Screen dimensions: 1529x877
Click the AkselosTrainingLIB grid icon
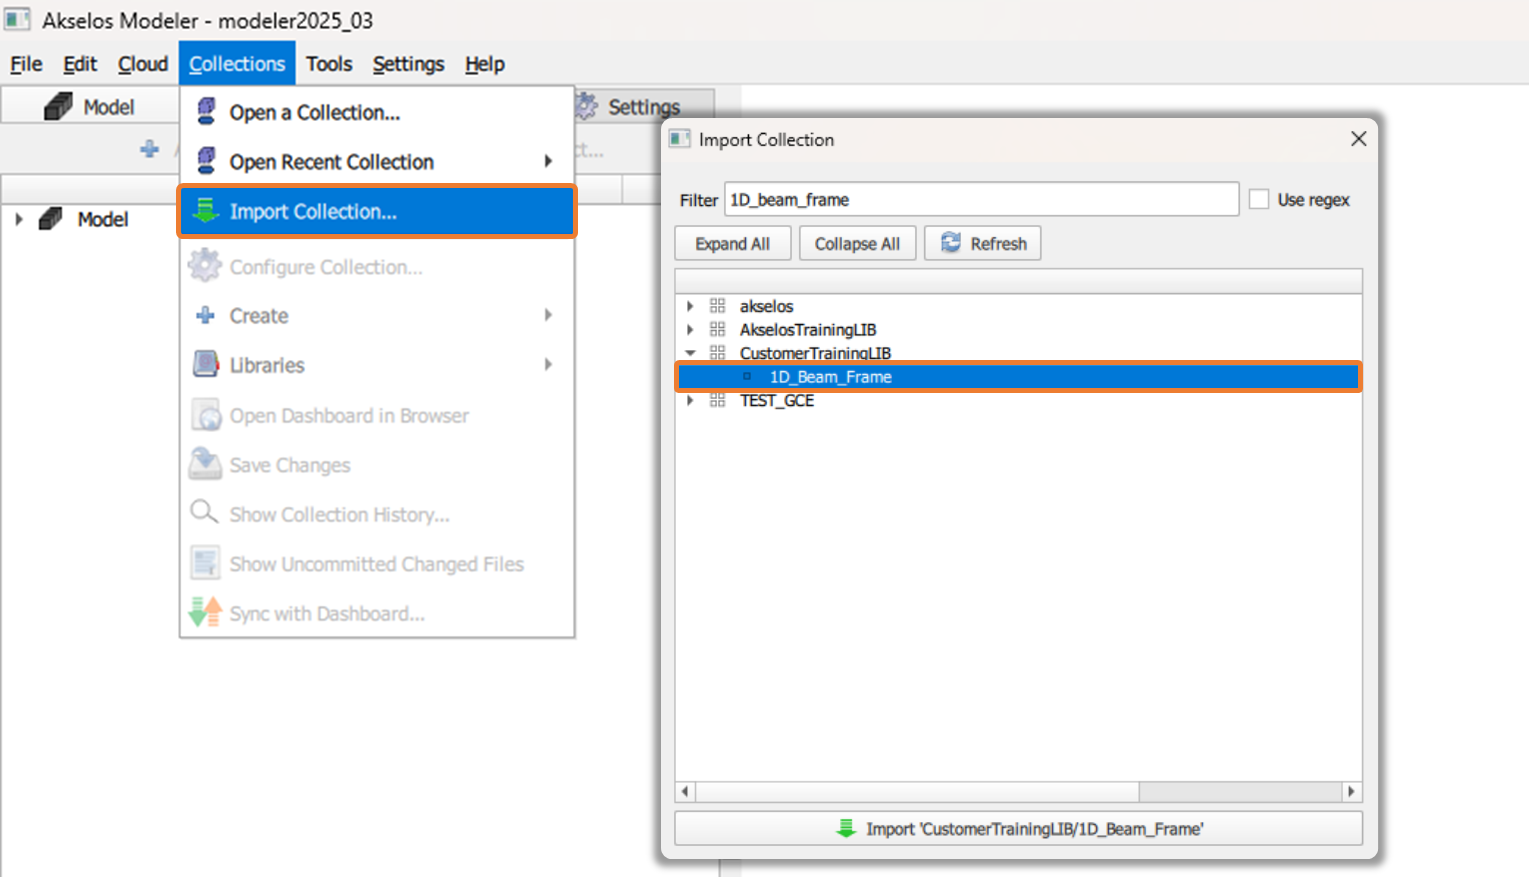click(x=717, y=329)
